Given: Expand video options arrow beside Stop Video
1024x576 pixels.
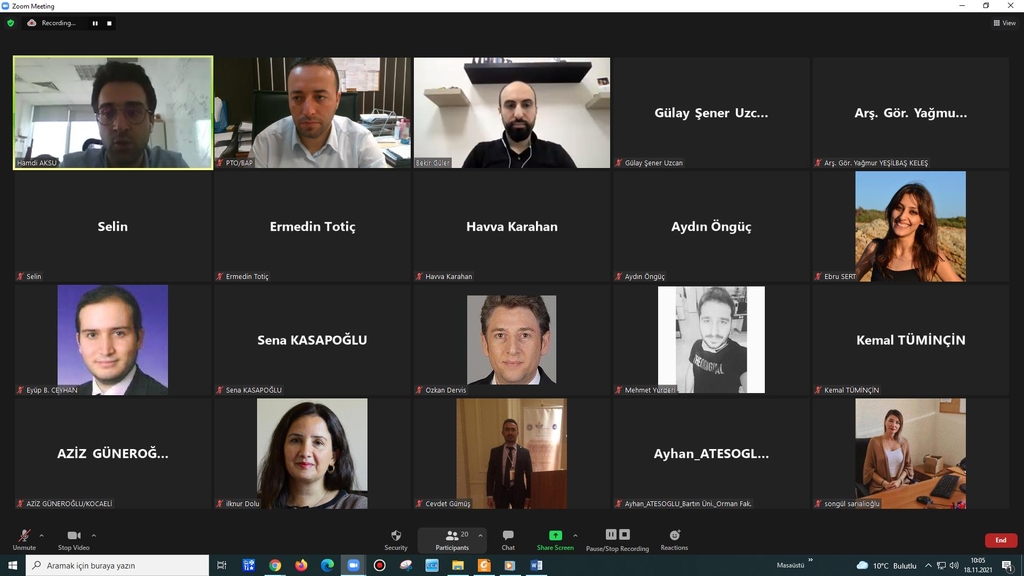Looking at the screenshot, I should 94,535.
